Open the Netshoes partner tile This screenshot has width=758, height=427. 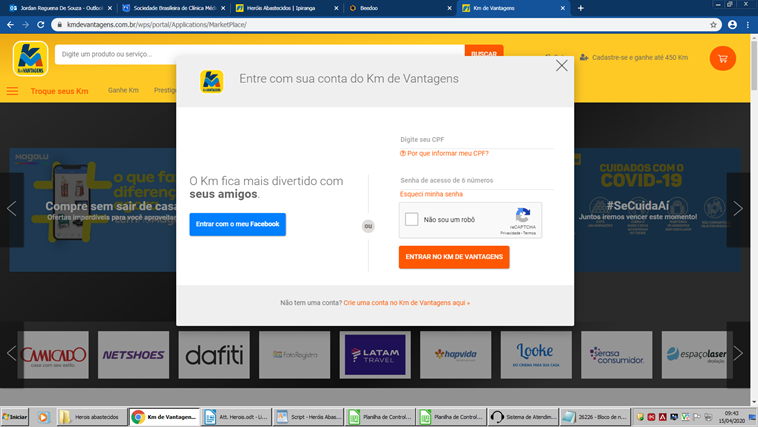coord(133,355)
